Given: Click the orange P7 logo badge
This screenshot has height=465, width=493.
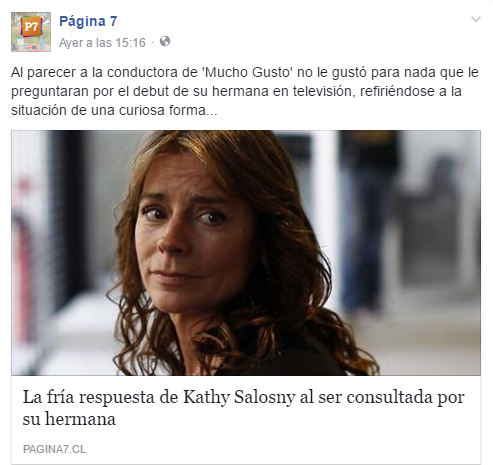Looking at the screenshot, I should [31, 27].
